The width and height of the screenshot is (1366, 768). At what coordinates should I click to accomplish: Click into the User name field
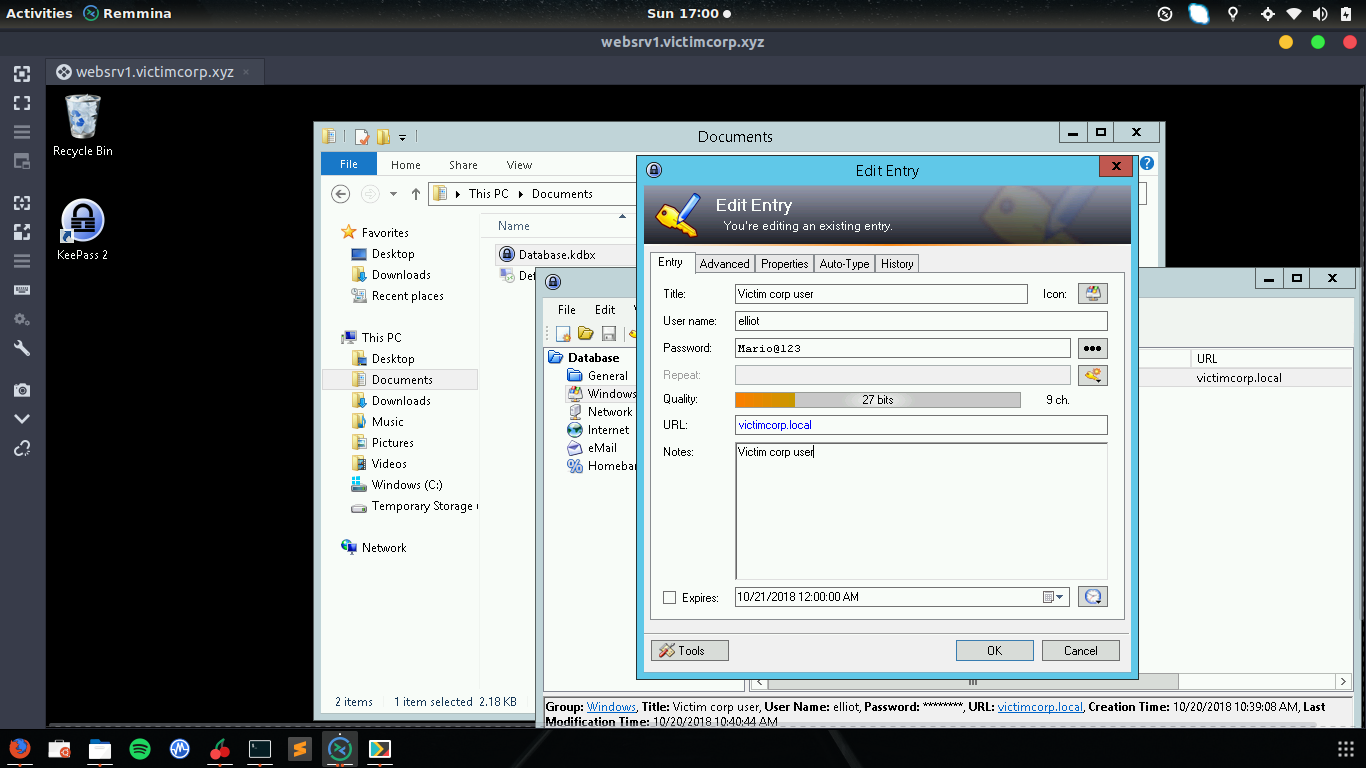coord(921,321)
